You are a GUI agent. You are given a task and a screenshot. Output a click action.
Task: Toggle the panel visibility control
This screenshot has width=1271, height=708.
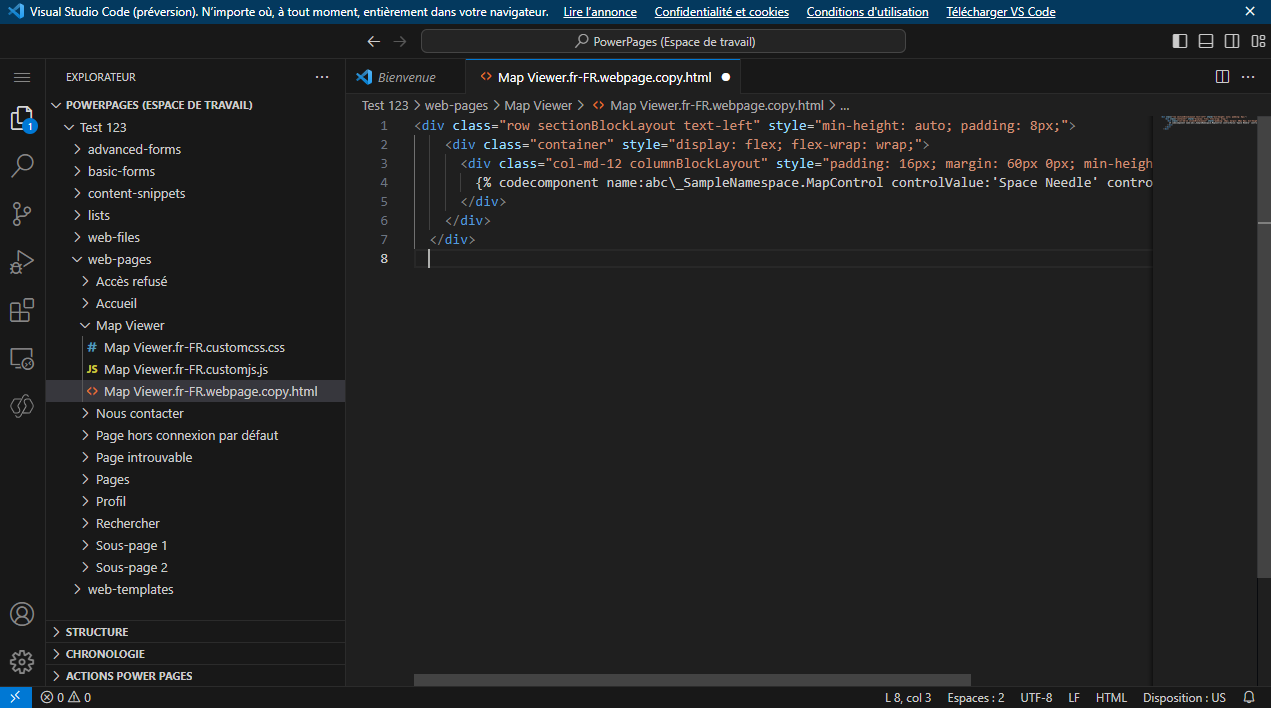pyautogui.click(x=1206, y=40)
